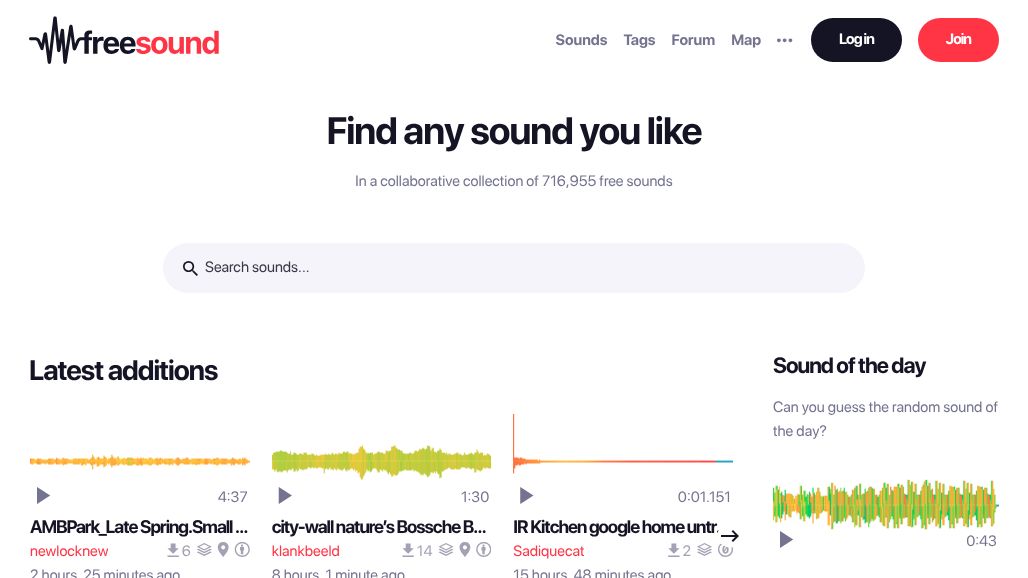Viewport: 1028px width, 578px height.
Task: Click download icon on Sadiquecat's sound
Action: (672, 549)
